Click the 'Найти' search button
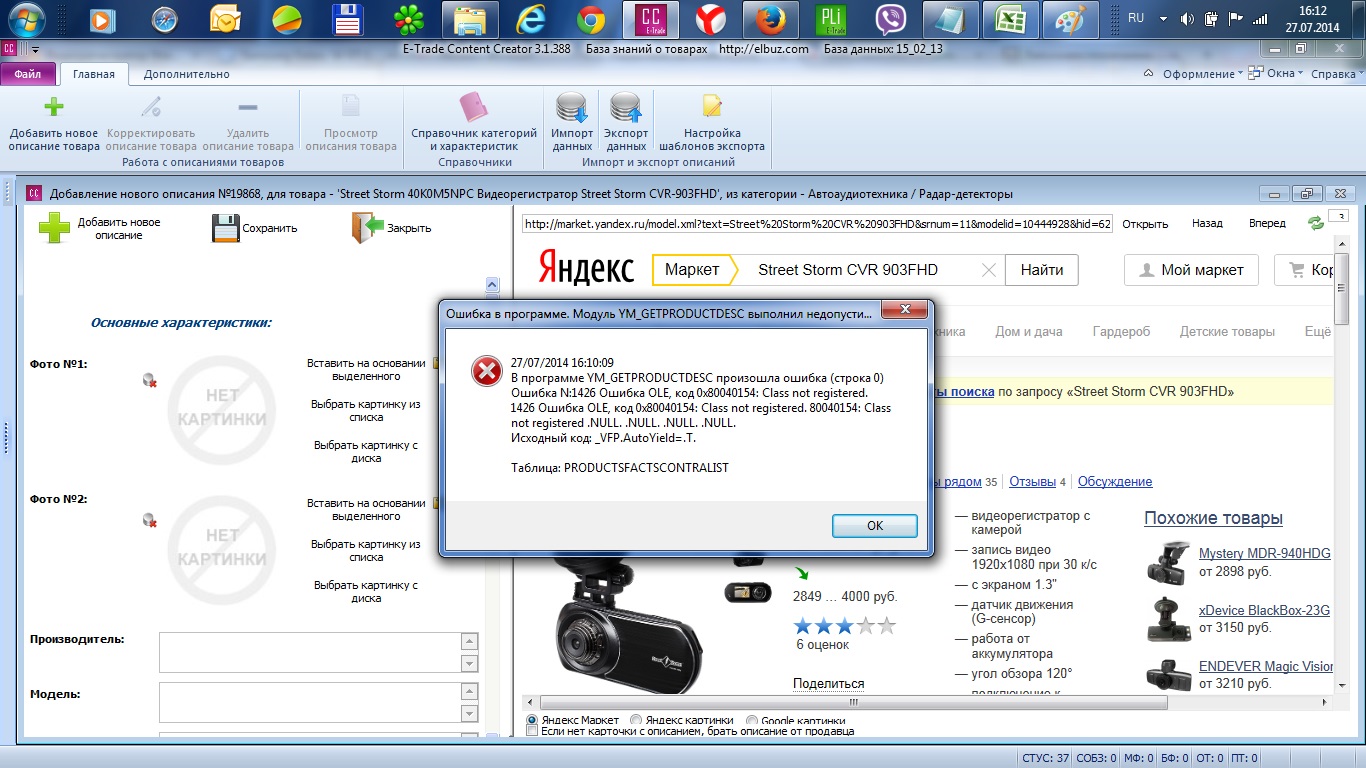The image size is (1366, 768). (1042, 270)
